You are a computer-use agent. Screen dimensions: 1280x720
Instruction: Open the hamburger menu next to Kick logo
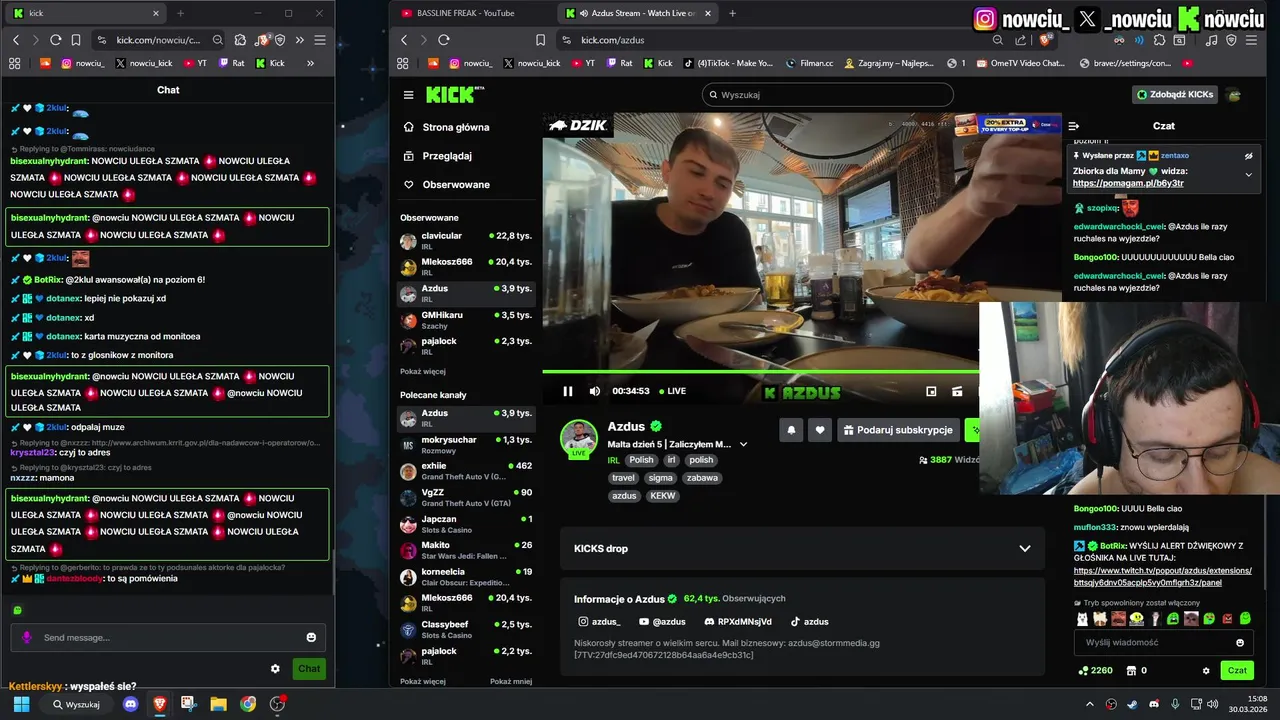click(x=408, y=95)
